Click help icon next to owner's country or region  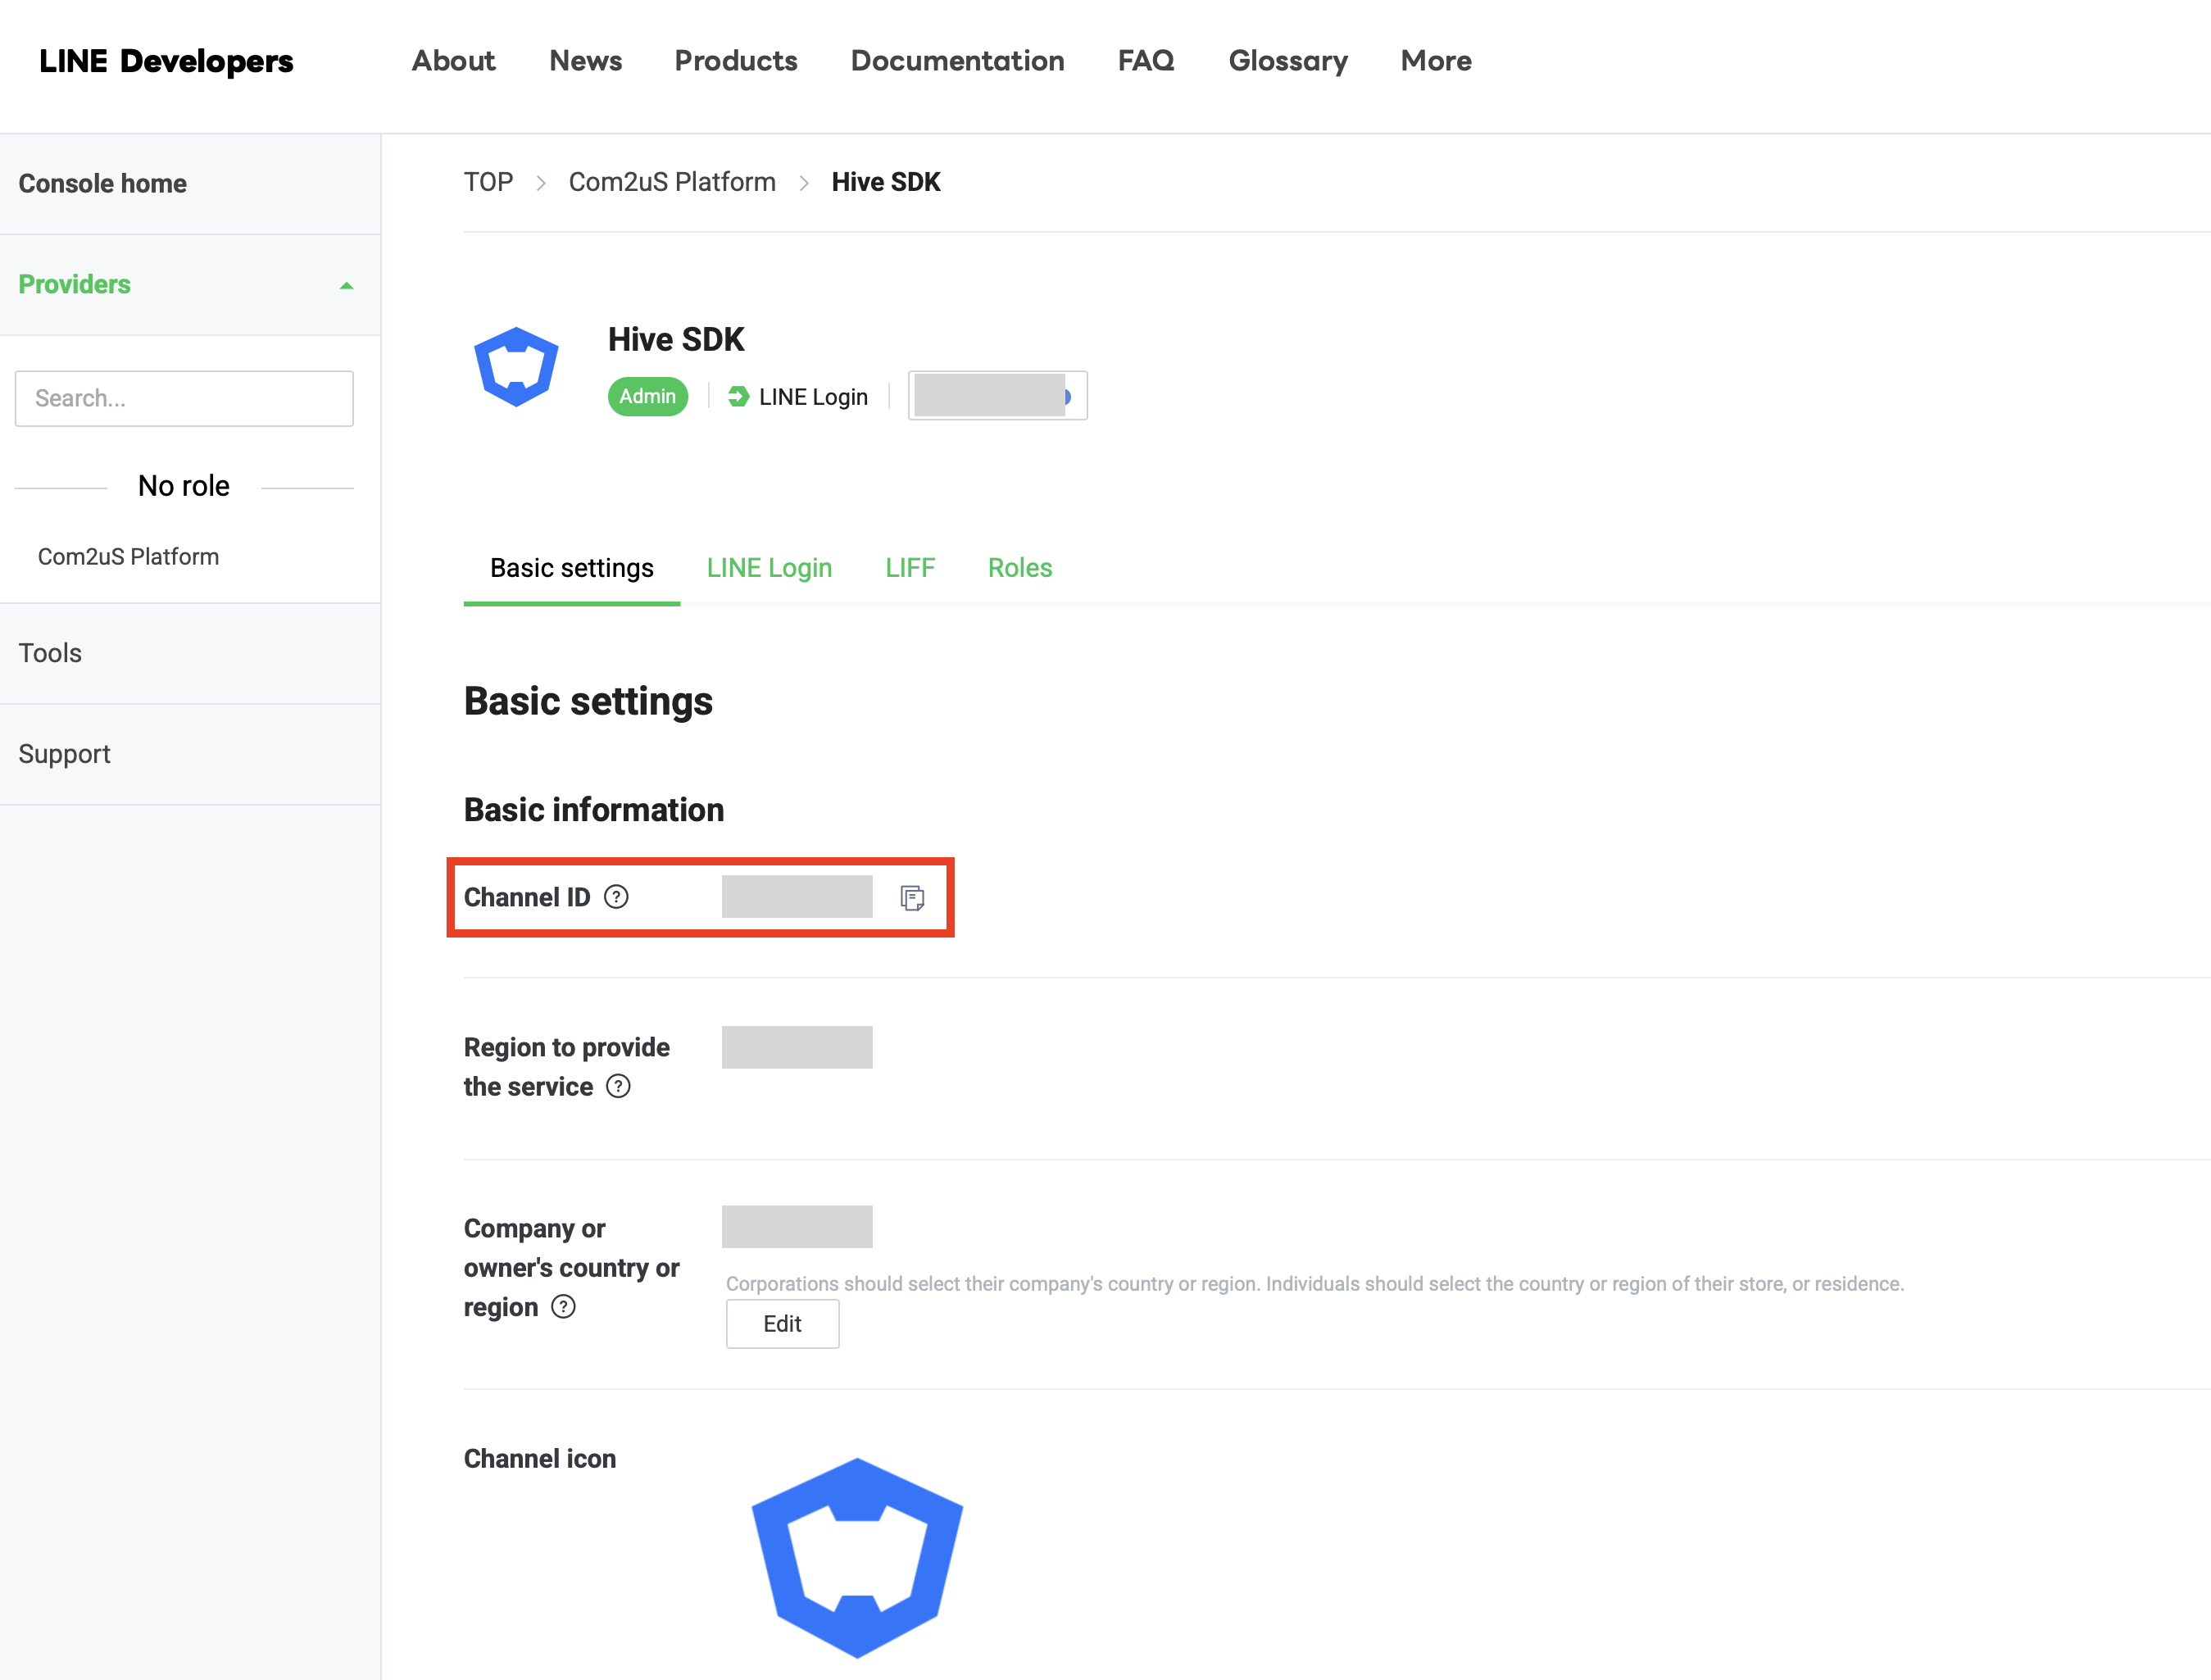pos(563,1306)
